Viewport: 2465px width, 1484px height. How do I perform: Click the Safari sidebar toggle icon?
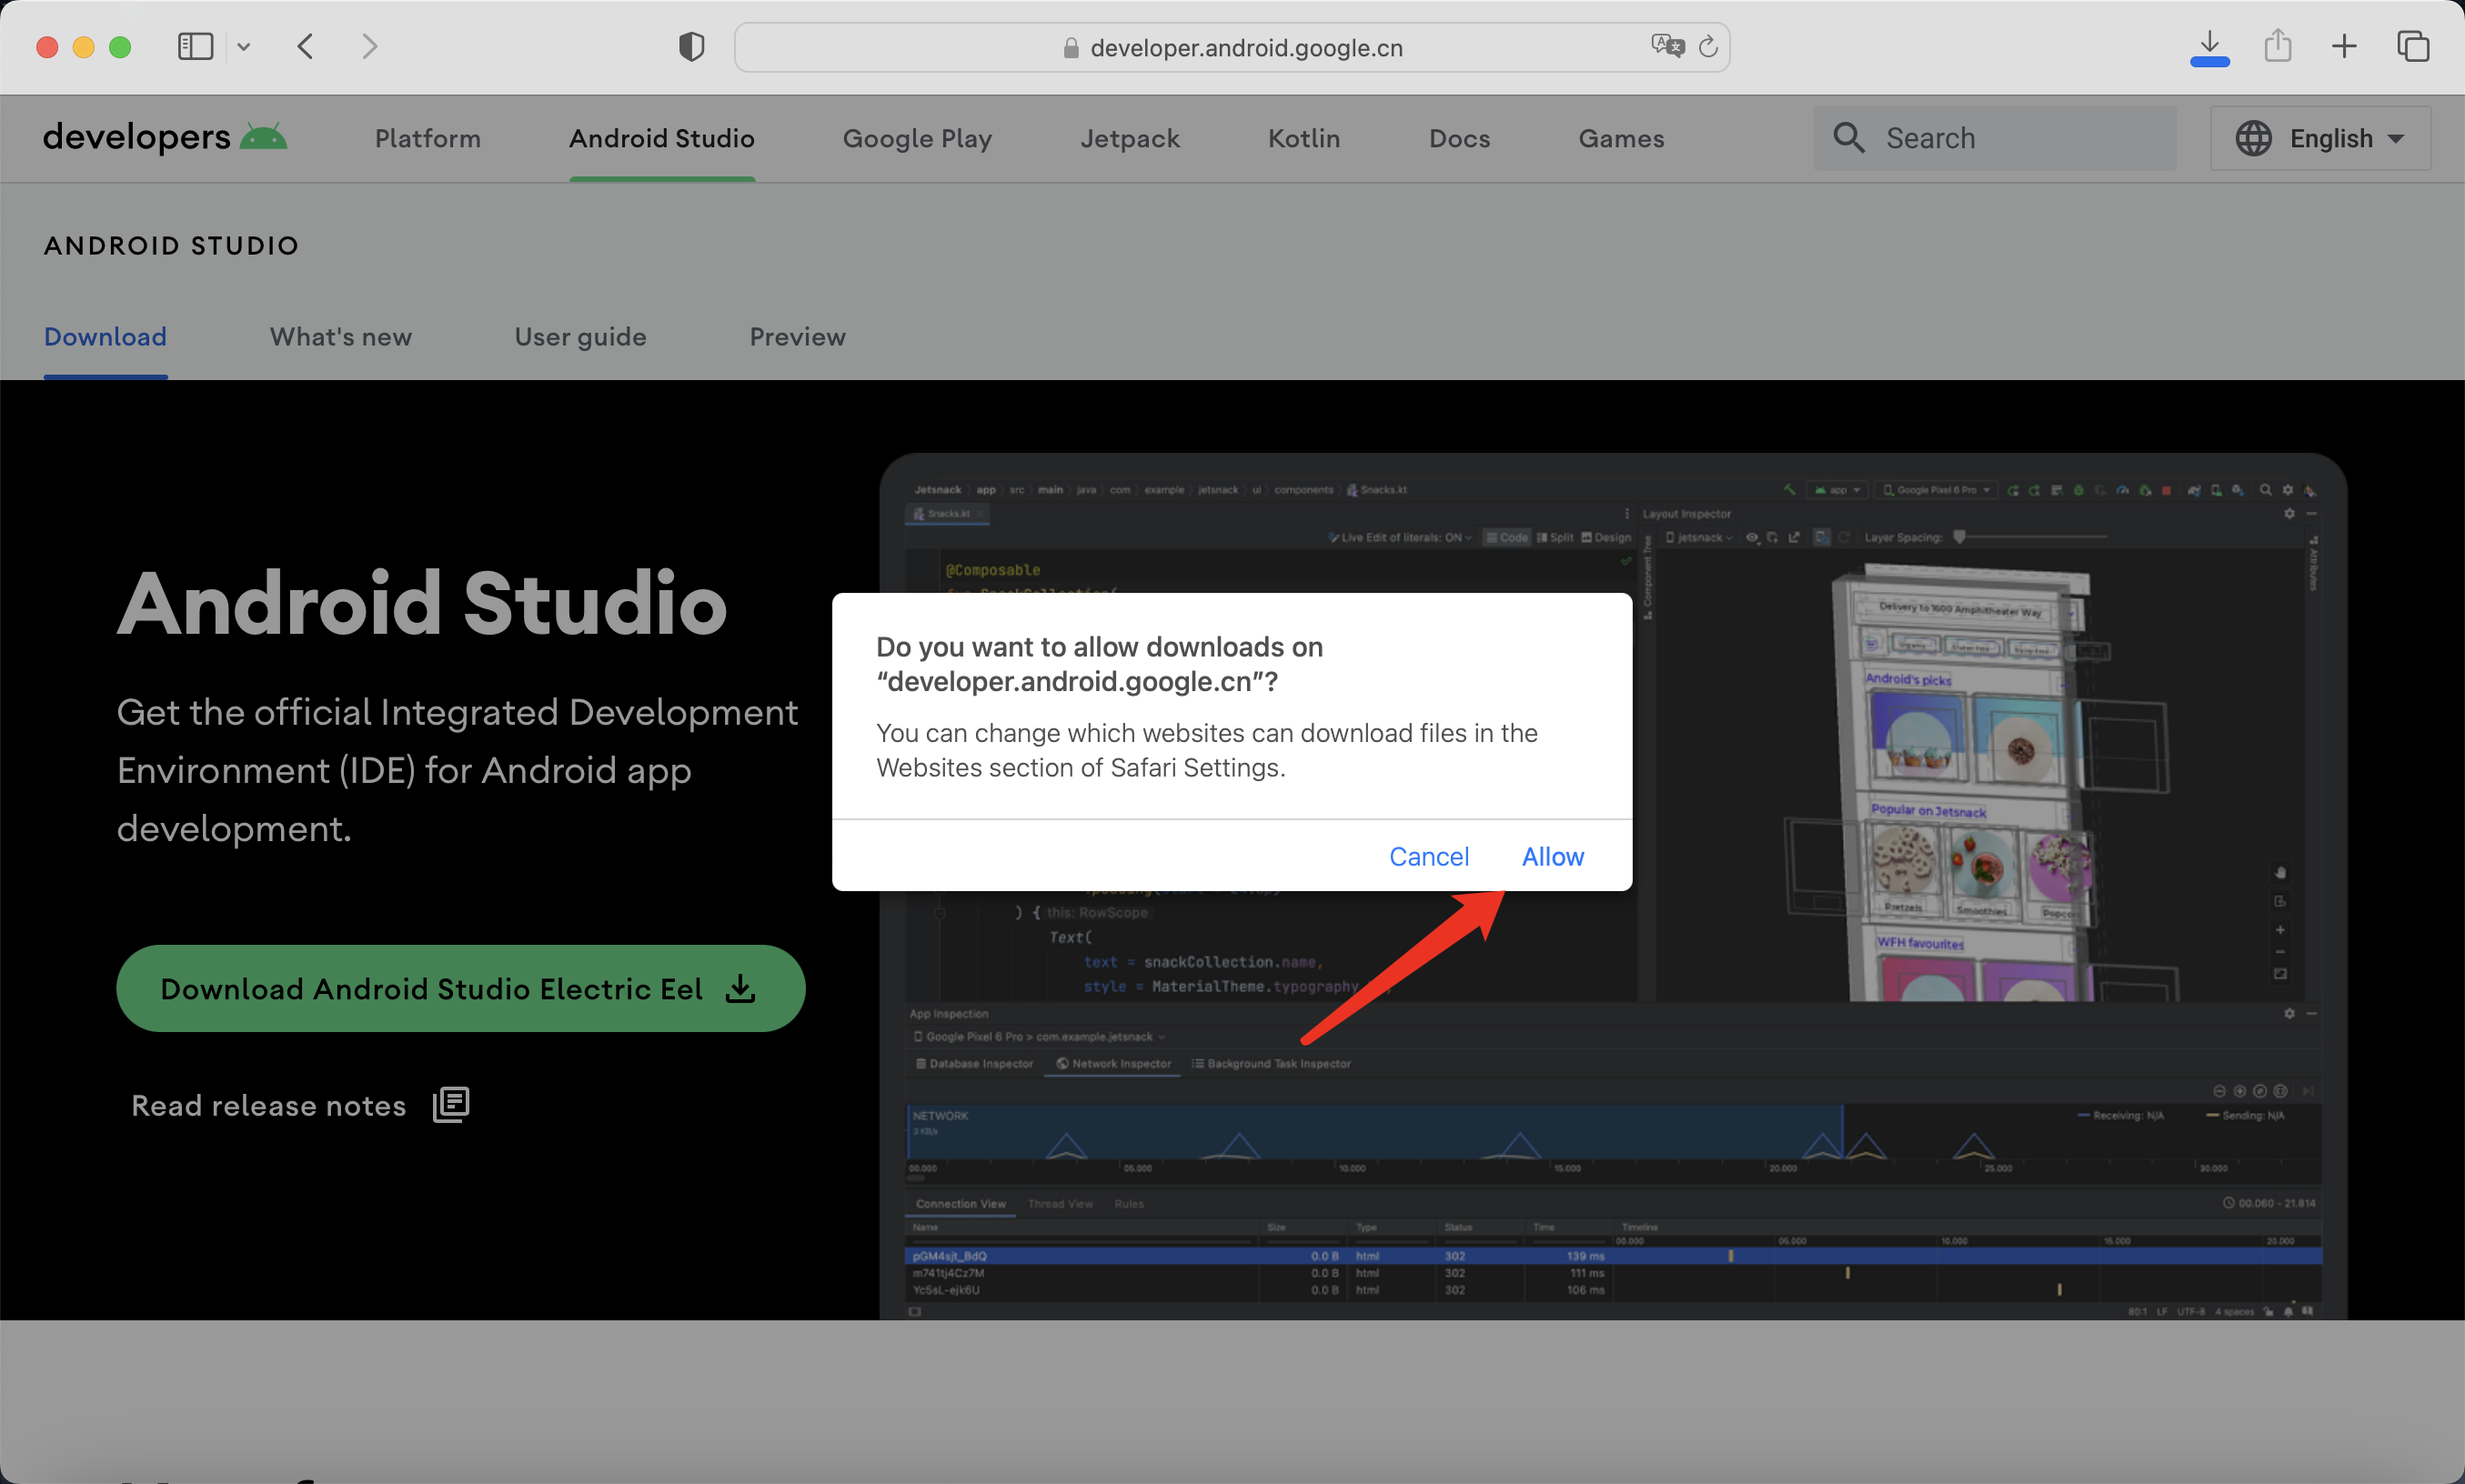click(195, 47)
